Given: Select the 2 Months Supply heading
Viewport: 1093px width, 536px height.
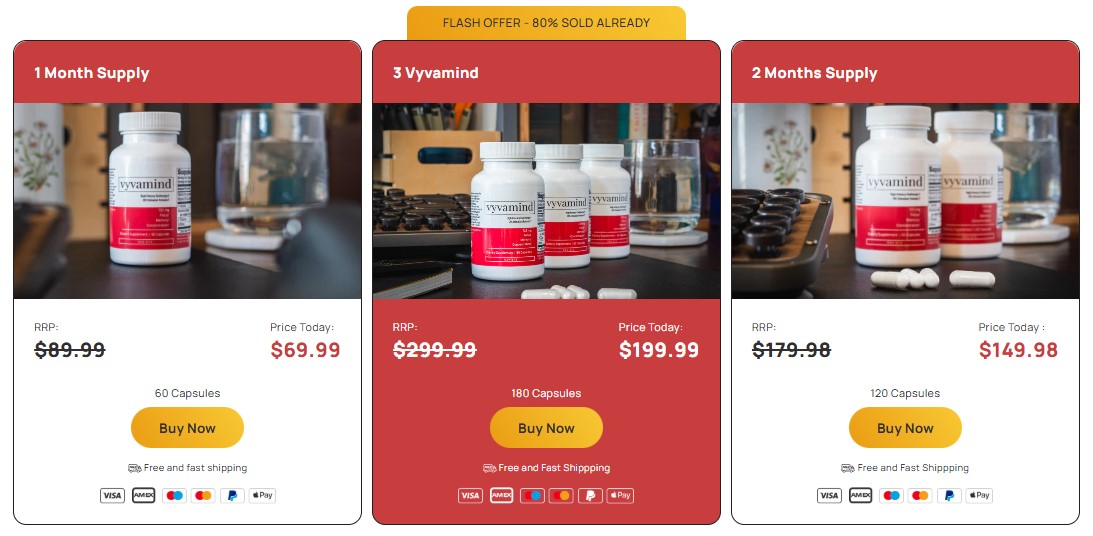Looking at the screenshot, I should [814, 73].
